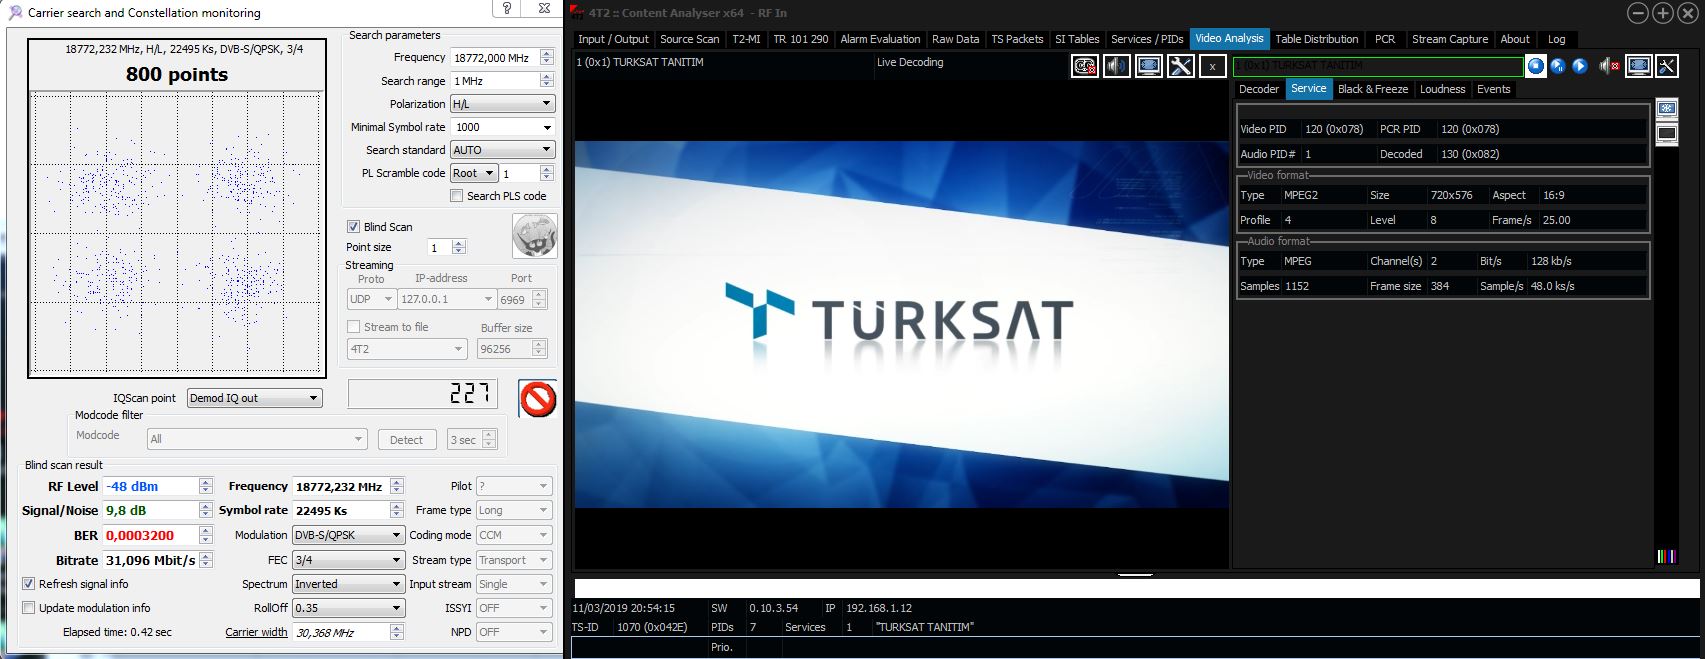Image resolution: width=1705 pixels, height=659 pixels.
Task: Open the Input / Output tab
Action: (x=613, y=39)
